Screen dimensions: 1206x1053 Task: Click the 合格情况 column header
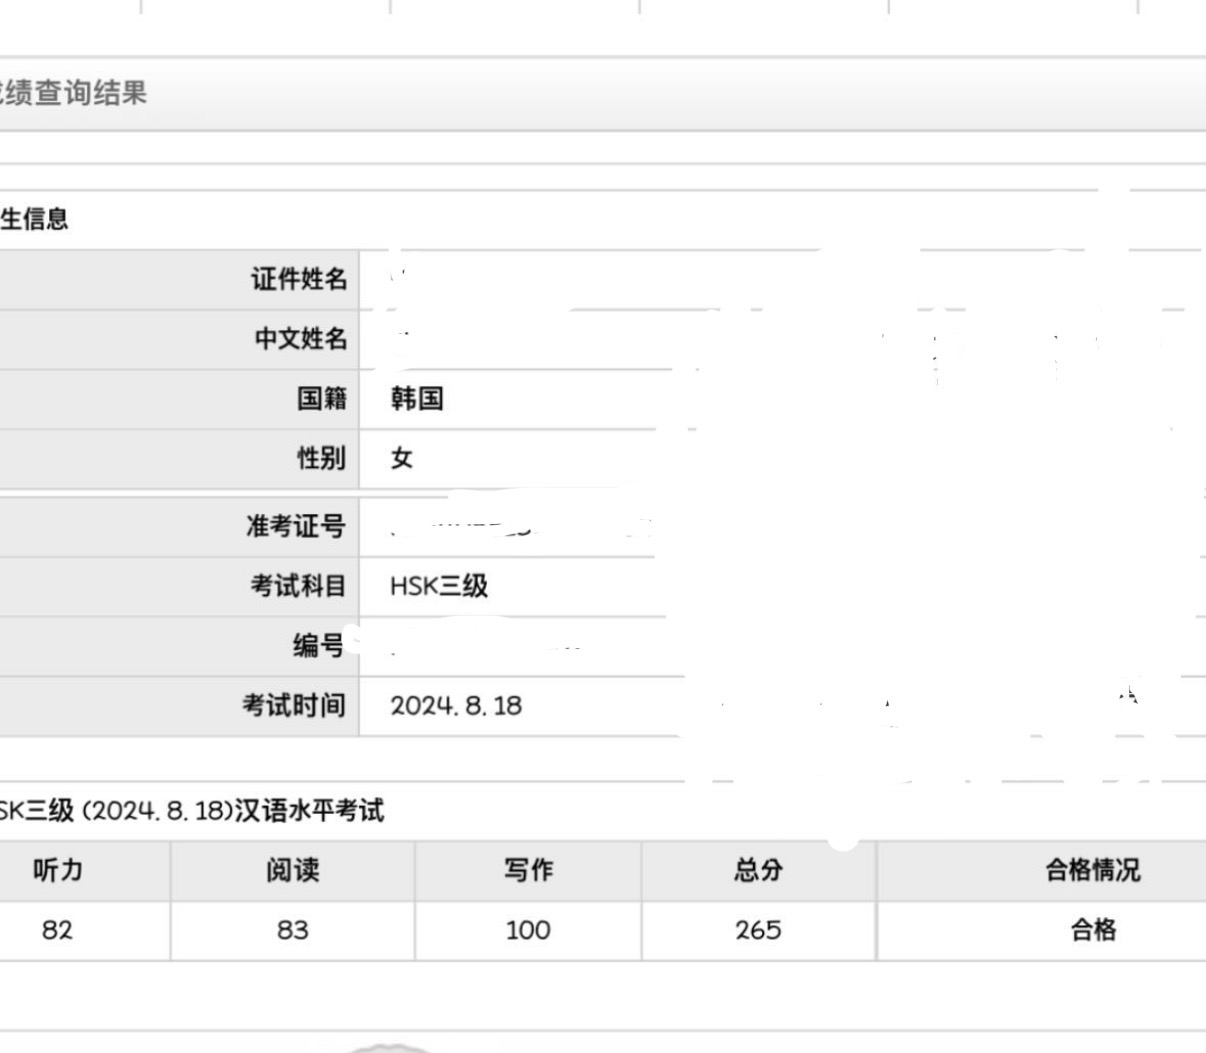pos(1092,871)
